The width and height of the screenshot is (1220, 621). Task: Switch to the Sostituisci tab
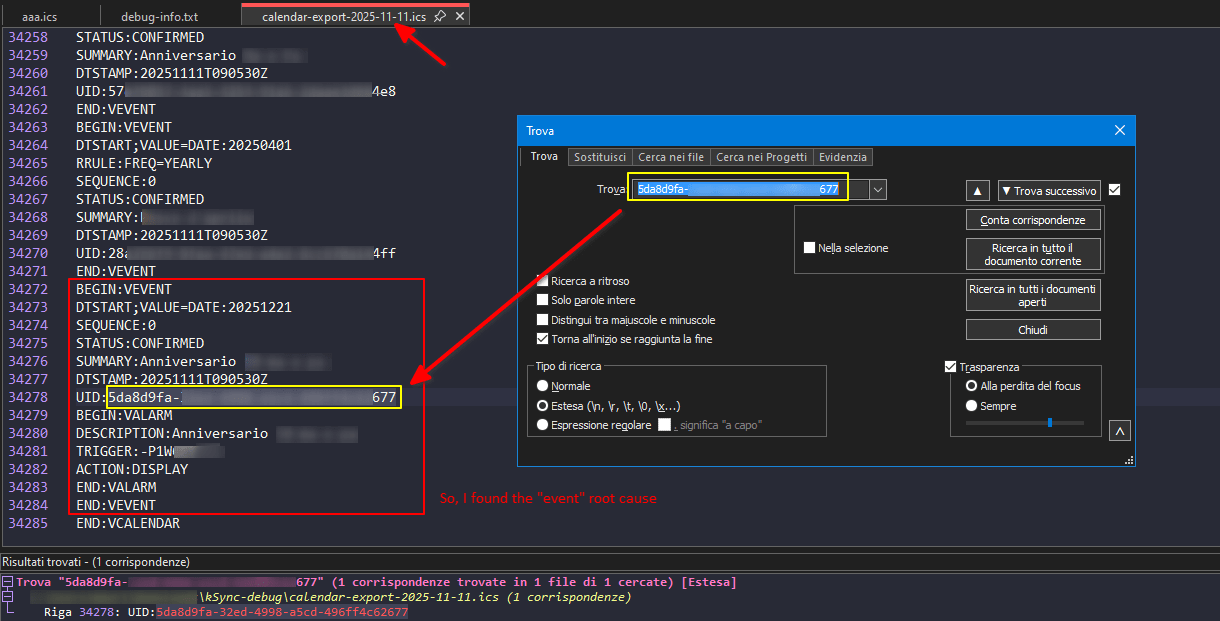[x=600, y=157]
